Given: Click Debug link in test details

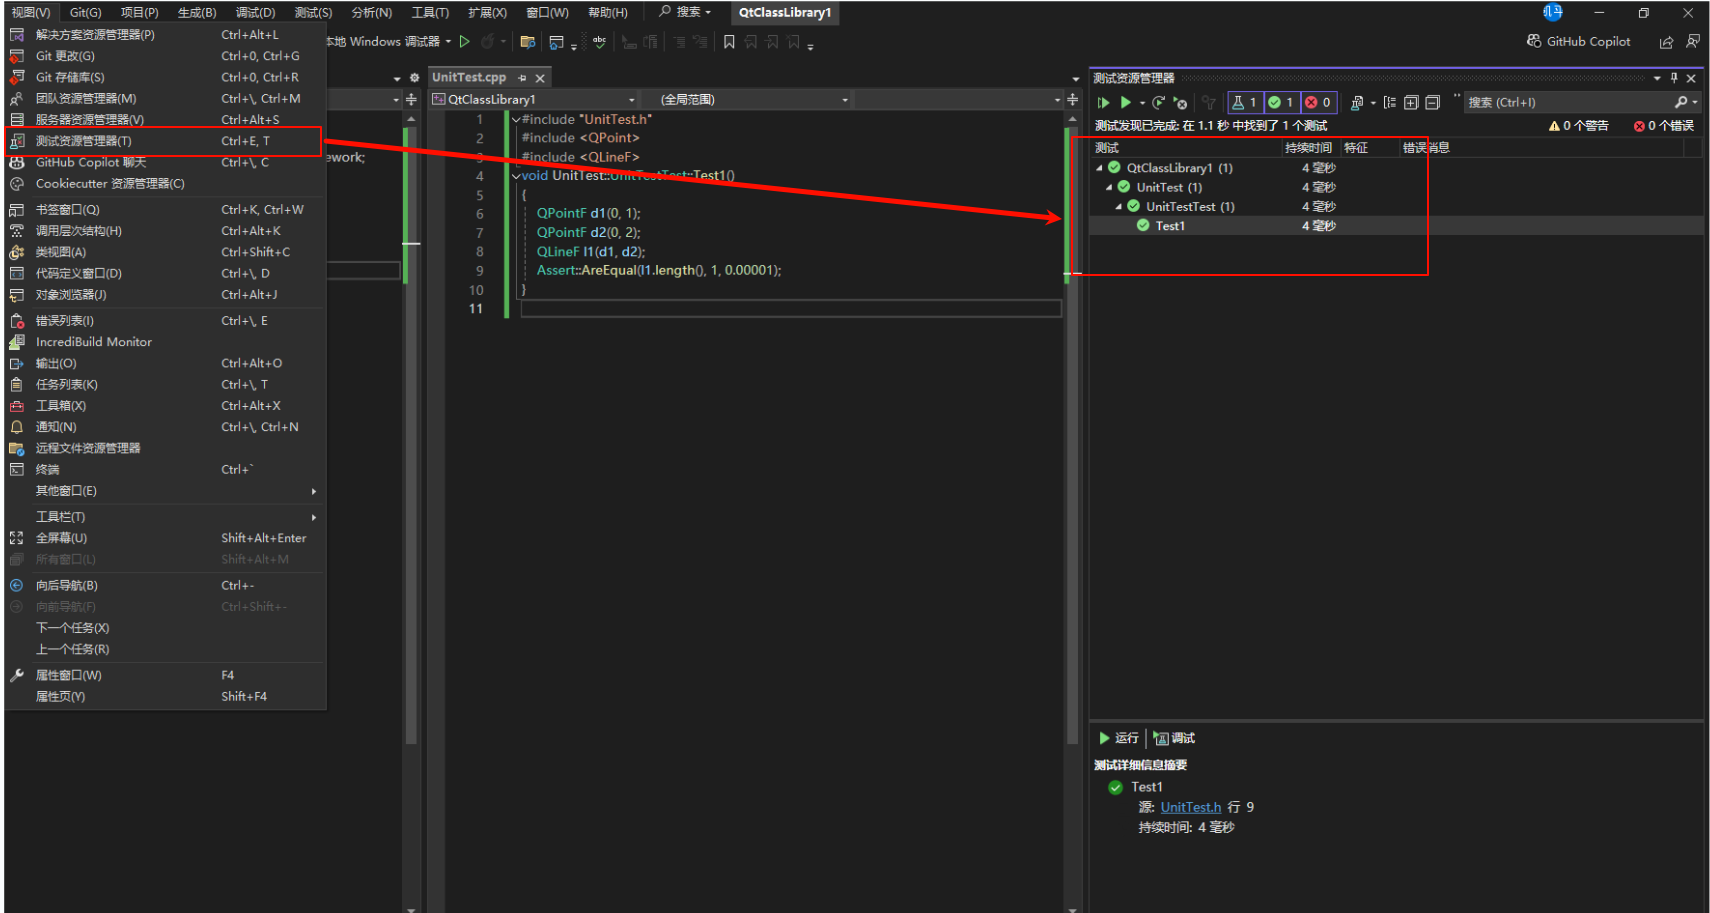Looking at the screenshot, I should 1174,738.
